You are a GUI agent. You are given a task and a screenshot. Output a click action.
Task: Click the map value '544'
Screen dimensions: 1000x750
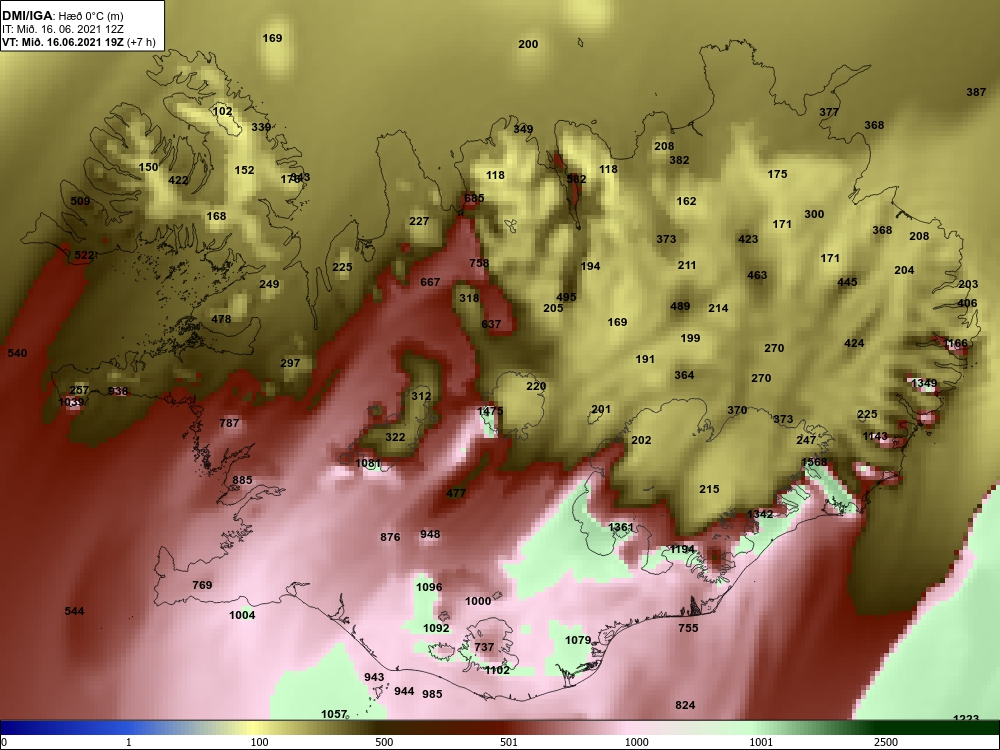pyautogui.click(x=75, y=611)
